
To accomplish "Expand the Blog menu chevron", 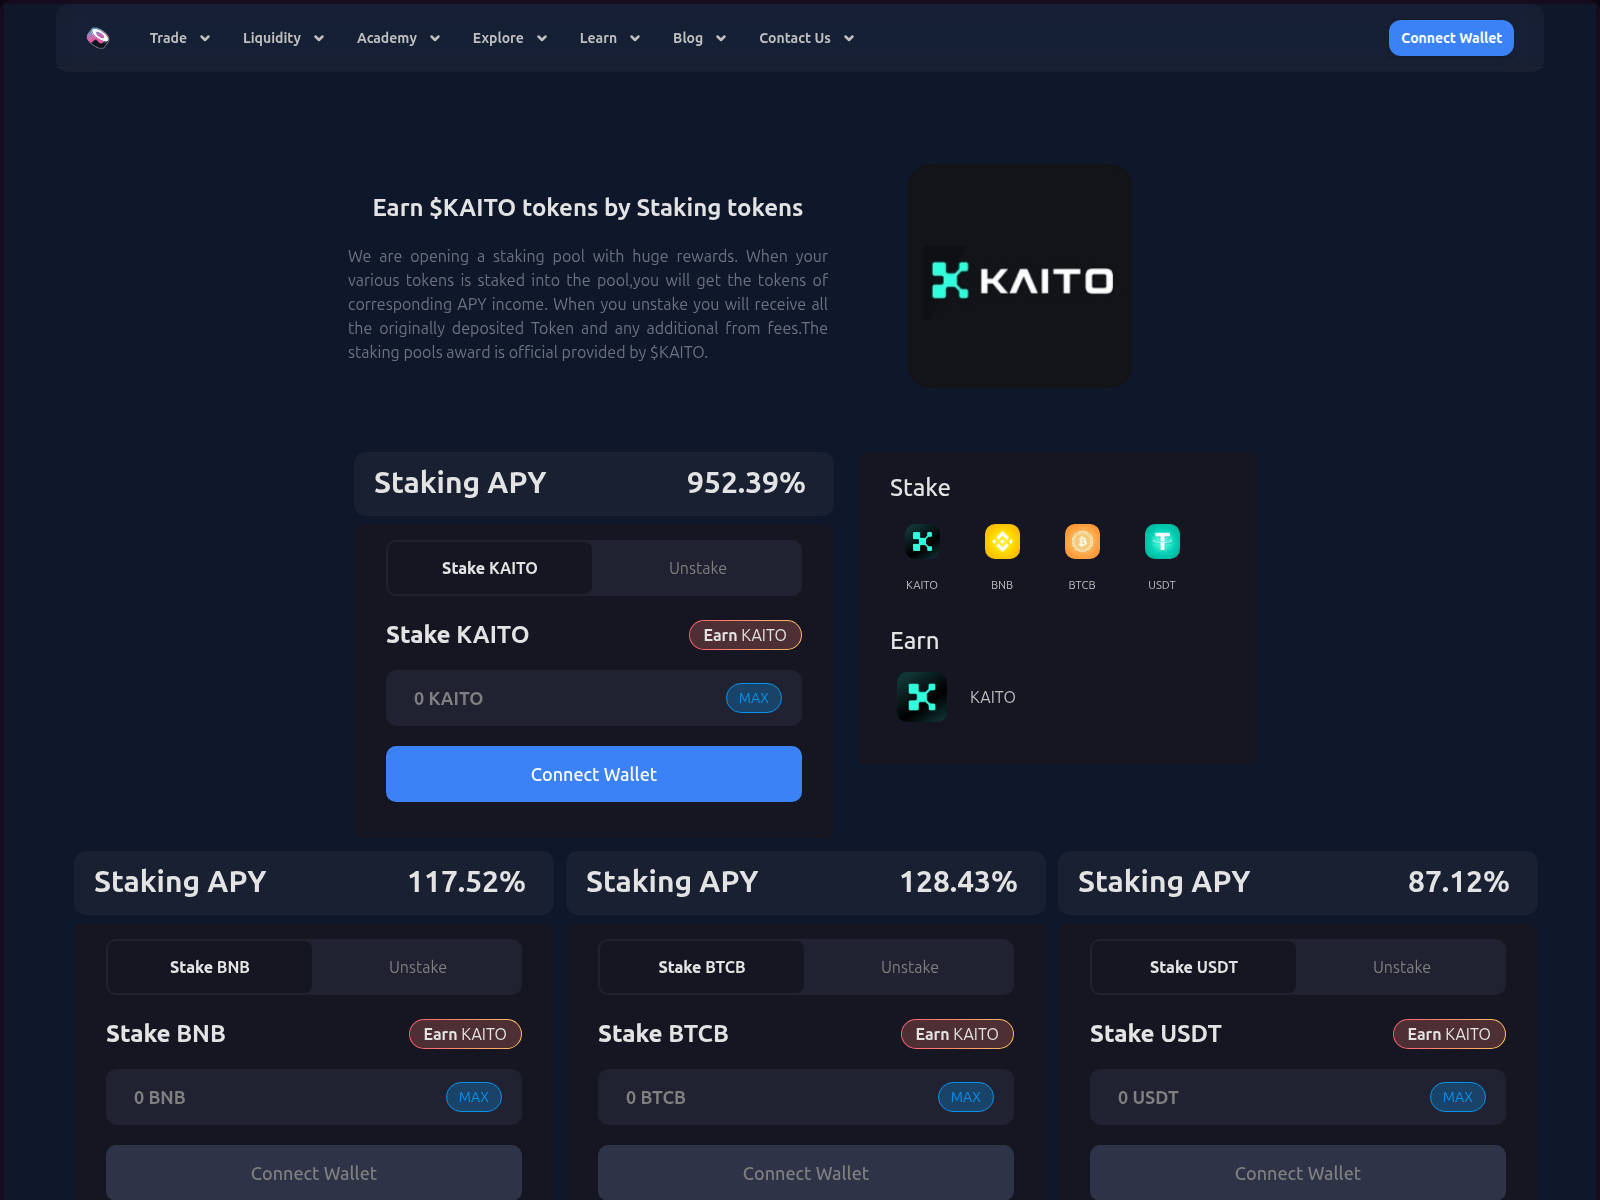I will pos(721,39).
